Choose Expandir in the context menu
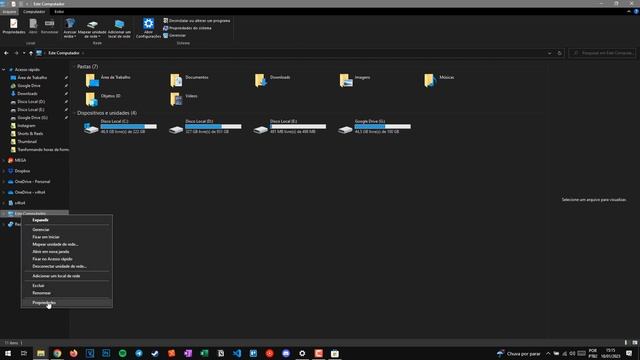This screenshot has width=640, height=360. point(67,220)
